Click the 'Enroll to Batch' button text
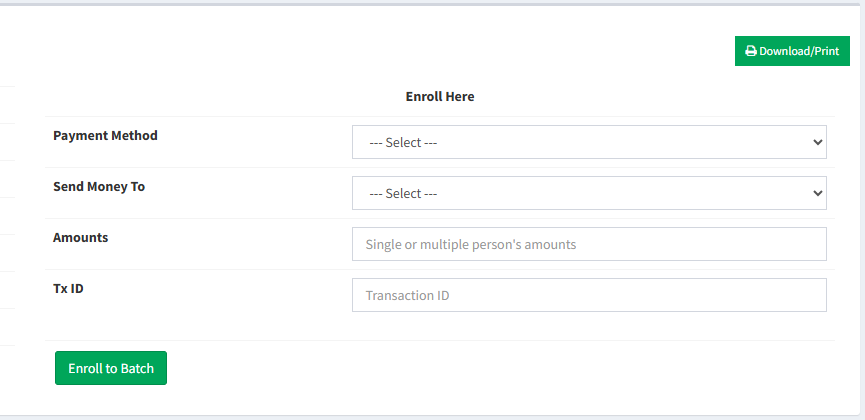Image resolution: width=865 pixels, height=420 pixels. (111, 368)
